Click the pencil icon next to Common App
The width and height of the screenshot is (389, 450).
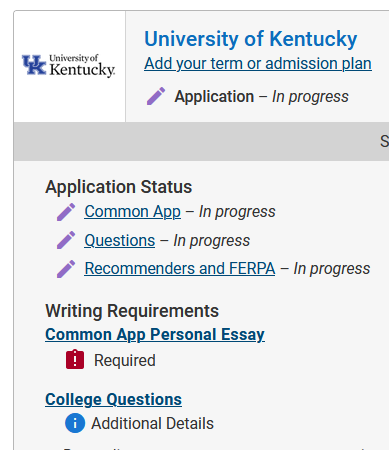(x=66, y=212)
